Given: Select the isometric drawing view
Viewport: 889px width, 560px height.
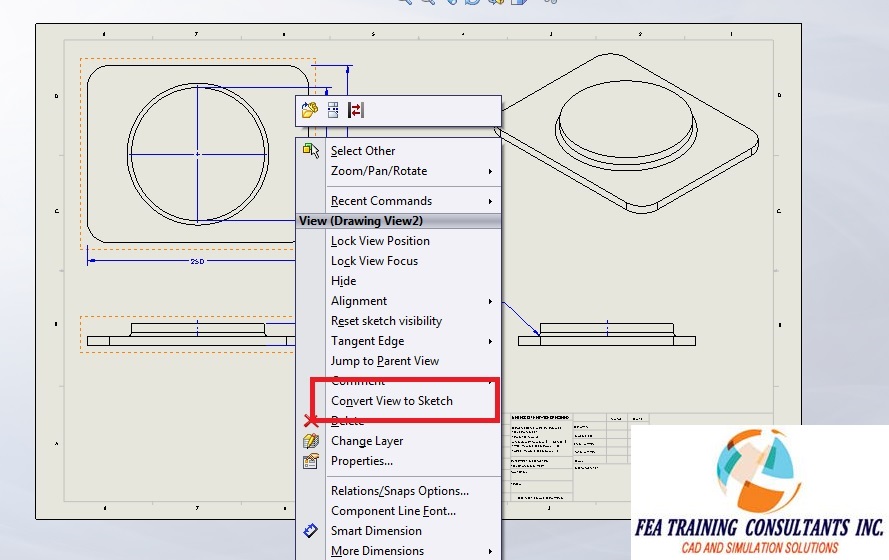Looking at the screenshot, I should pyautogui.click(x=628, y=133).
